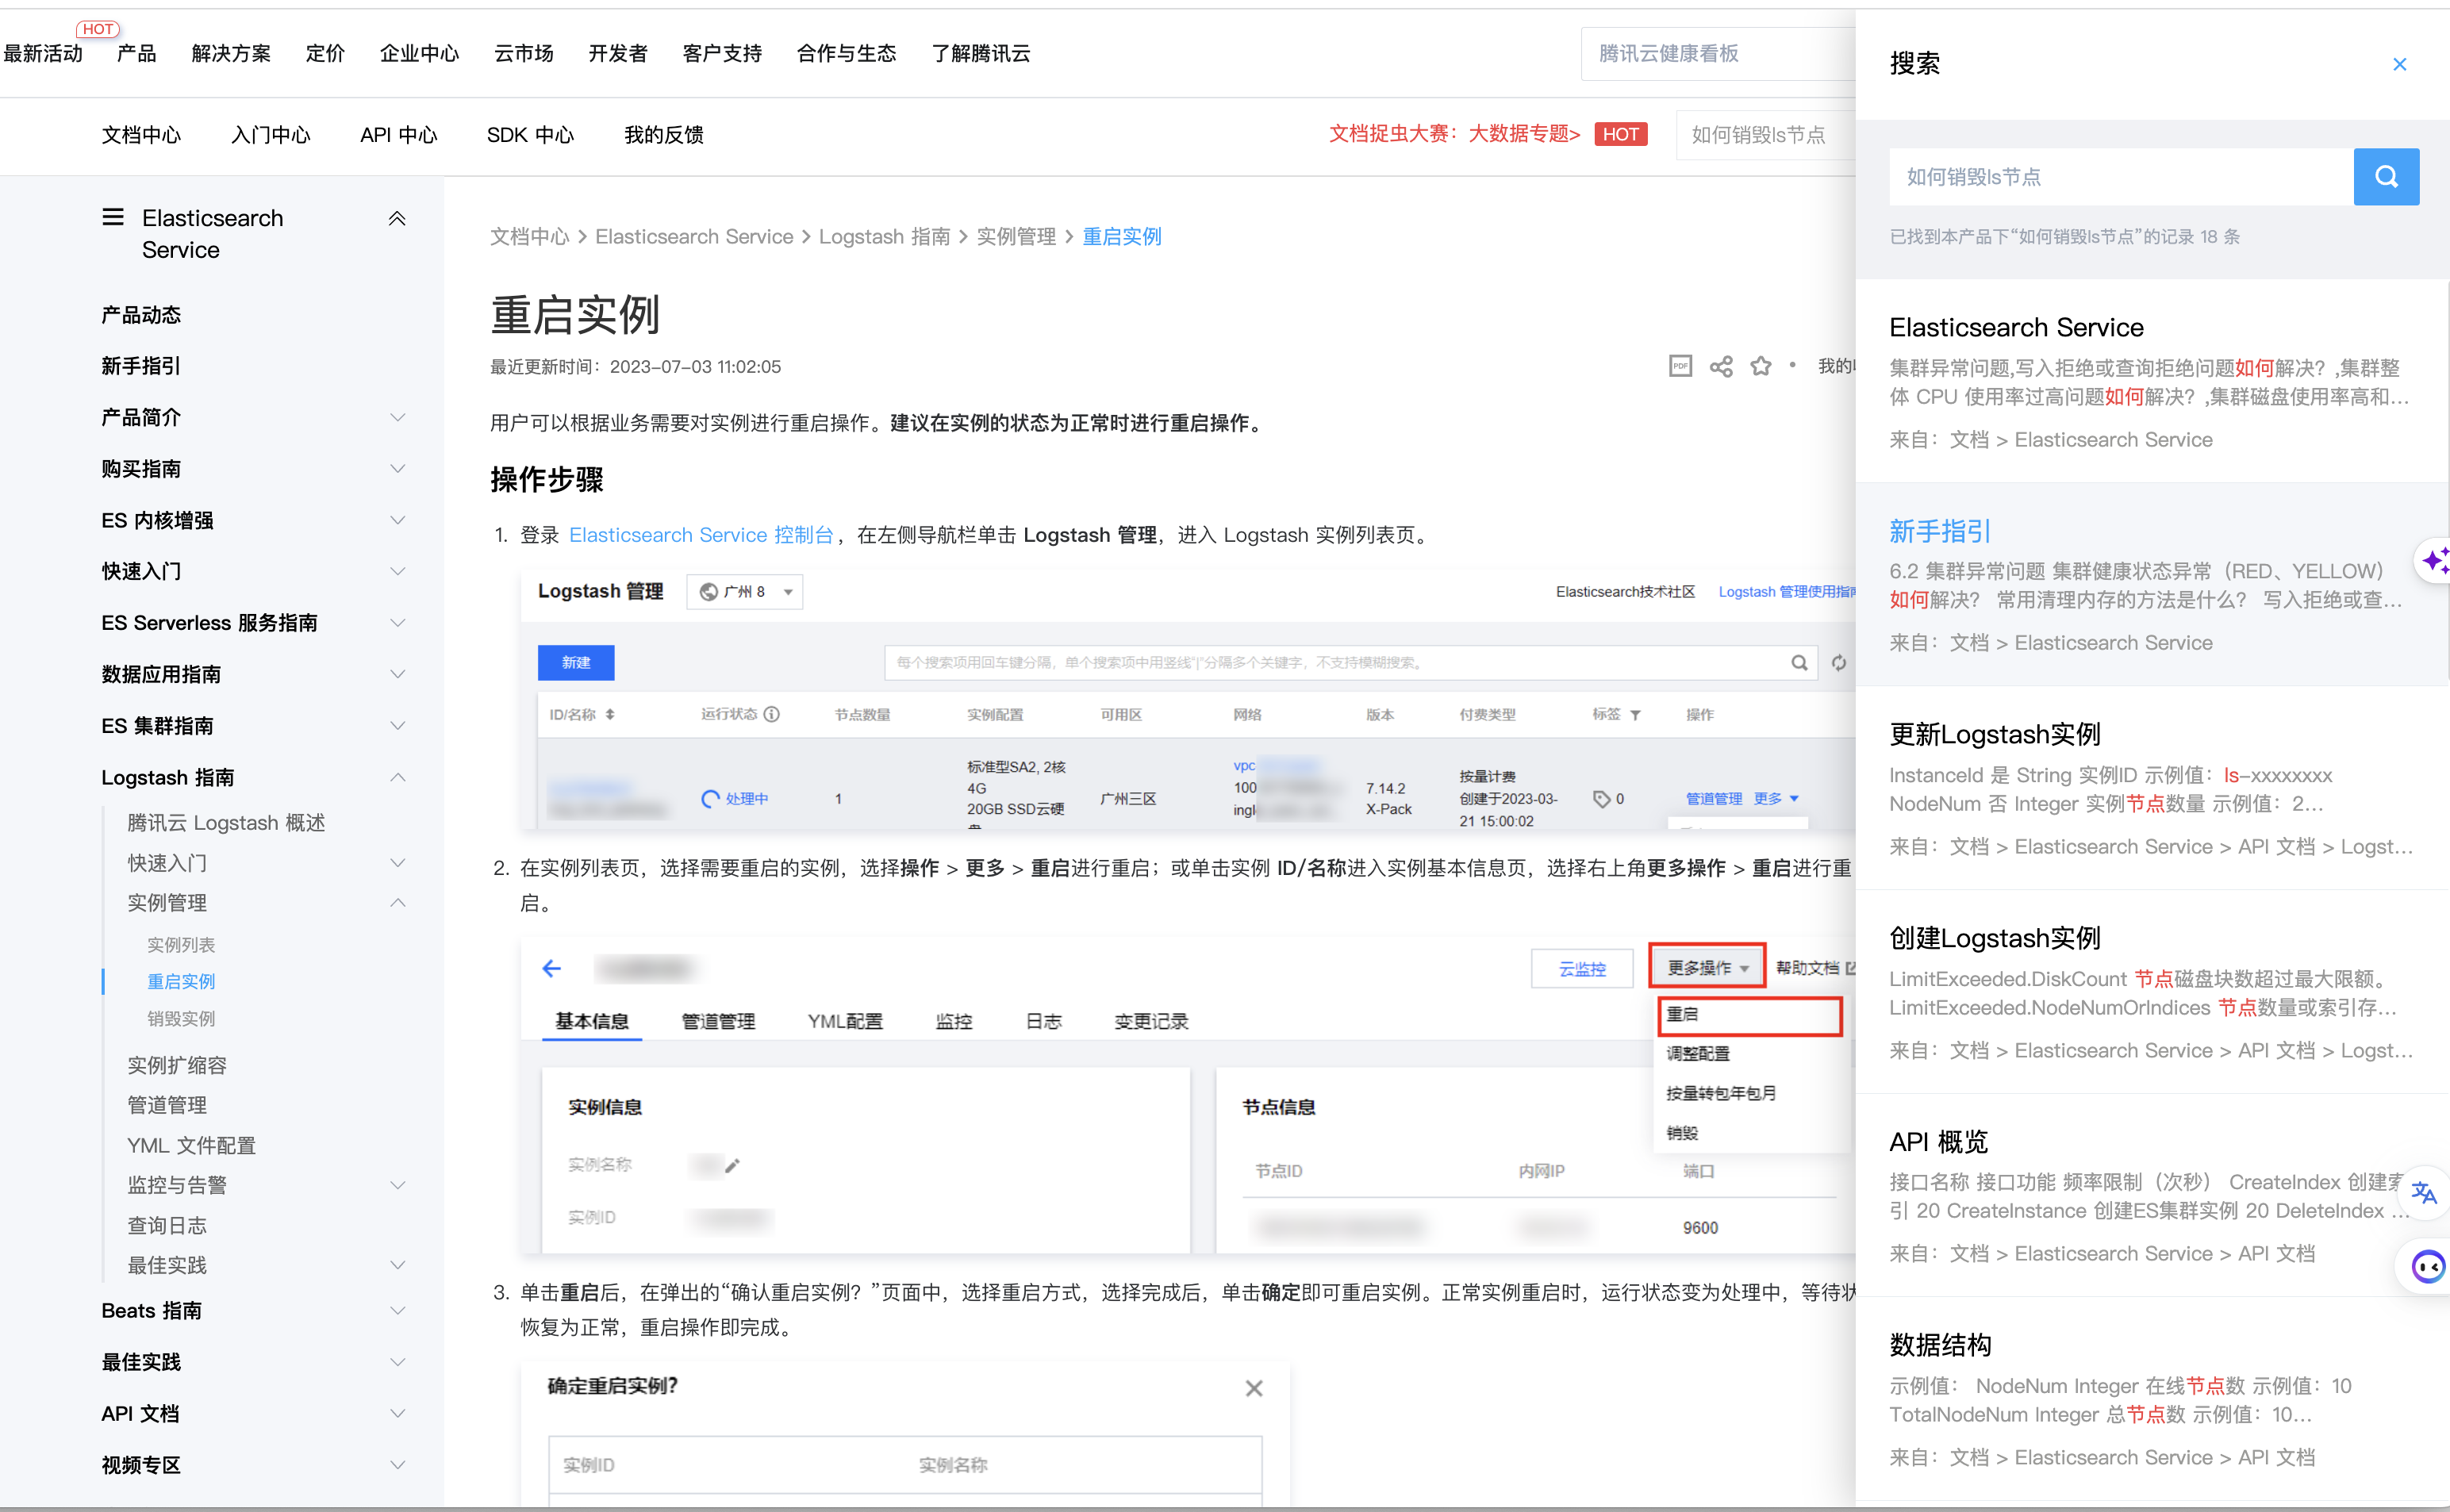The height and width of the screenshot is (1512, 2450).
Task: Click the translate floating icon
Action: click(x=2424, y=1192)
